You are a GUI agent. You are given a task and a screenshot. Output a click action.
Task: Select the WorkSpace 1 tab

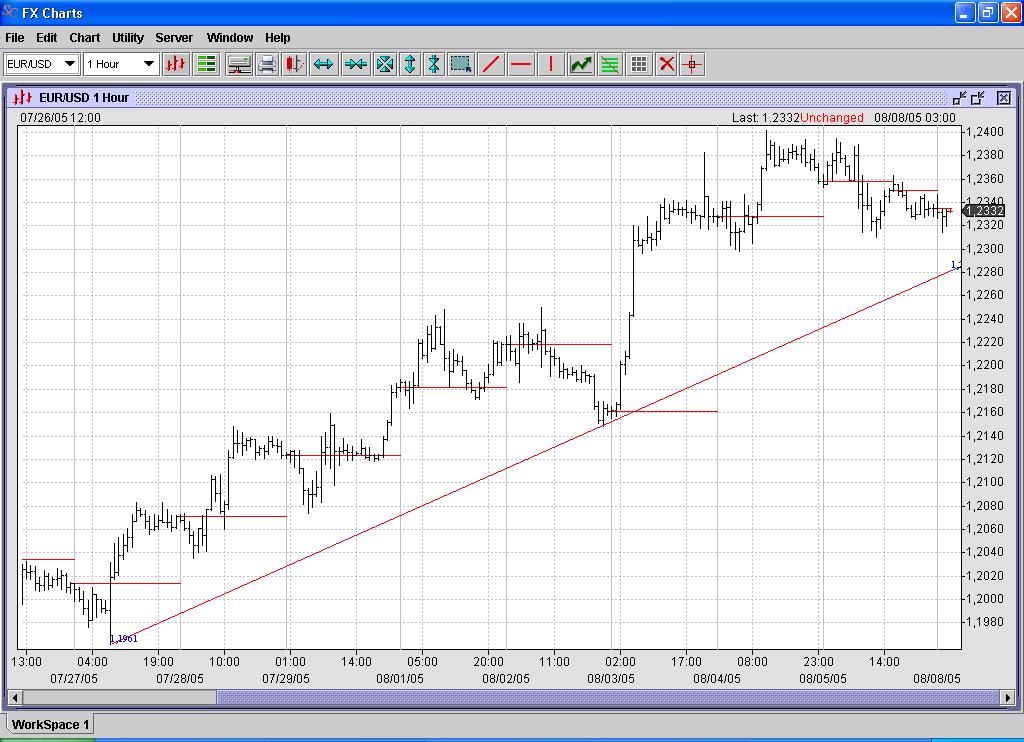(x=50, y=724)
